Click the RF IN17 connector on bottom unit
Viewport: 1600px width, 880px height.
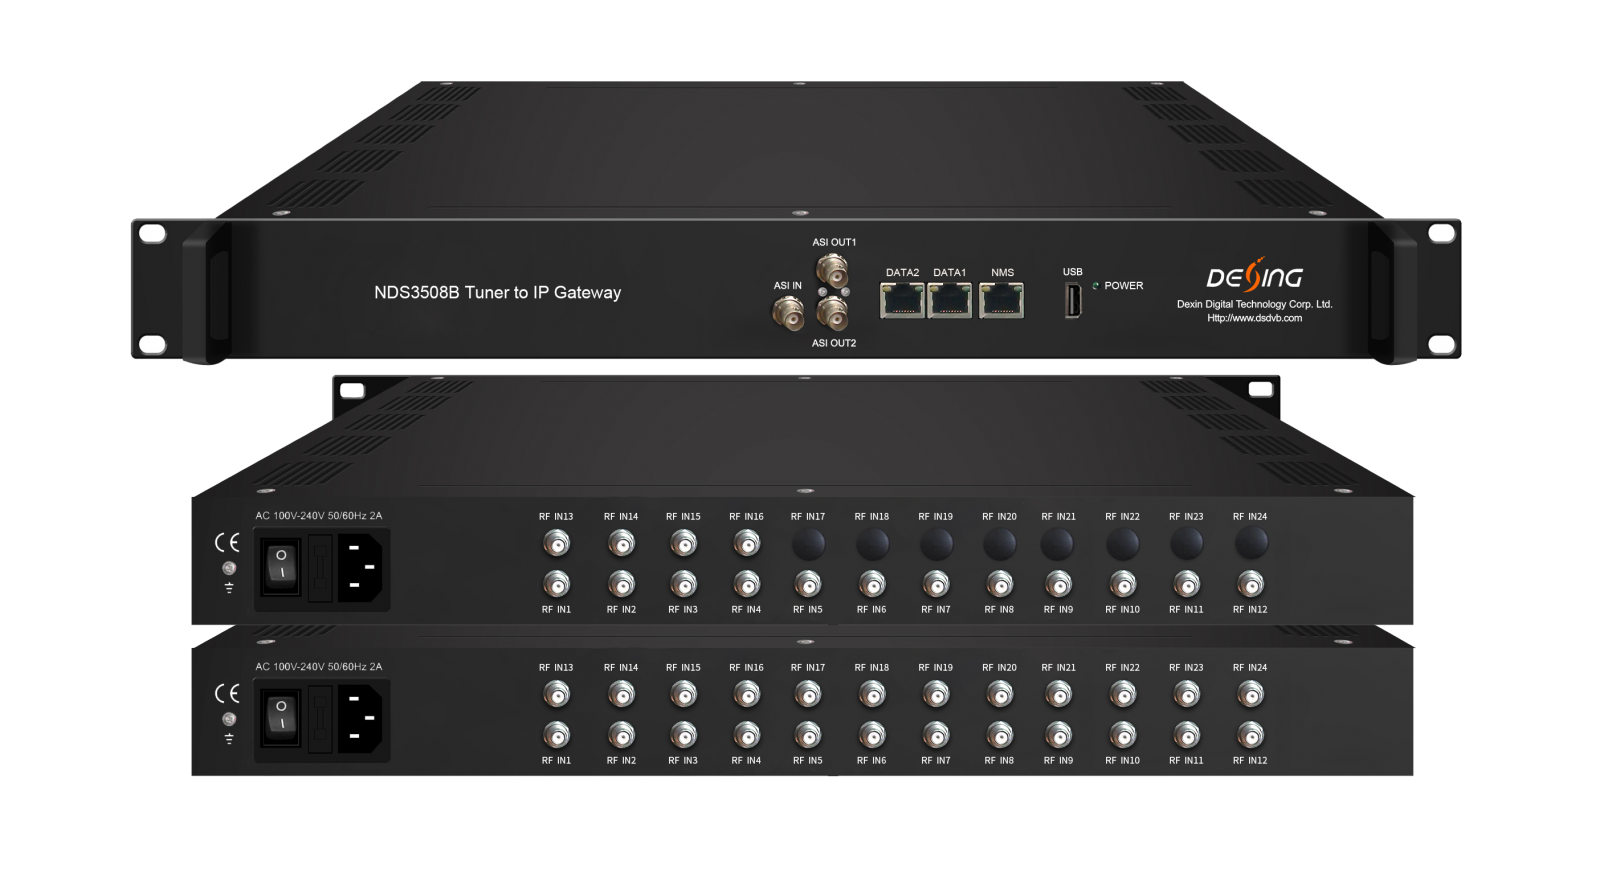808,694
